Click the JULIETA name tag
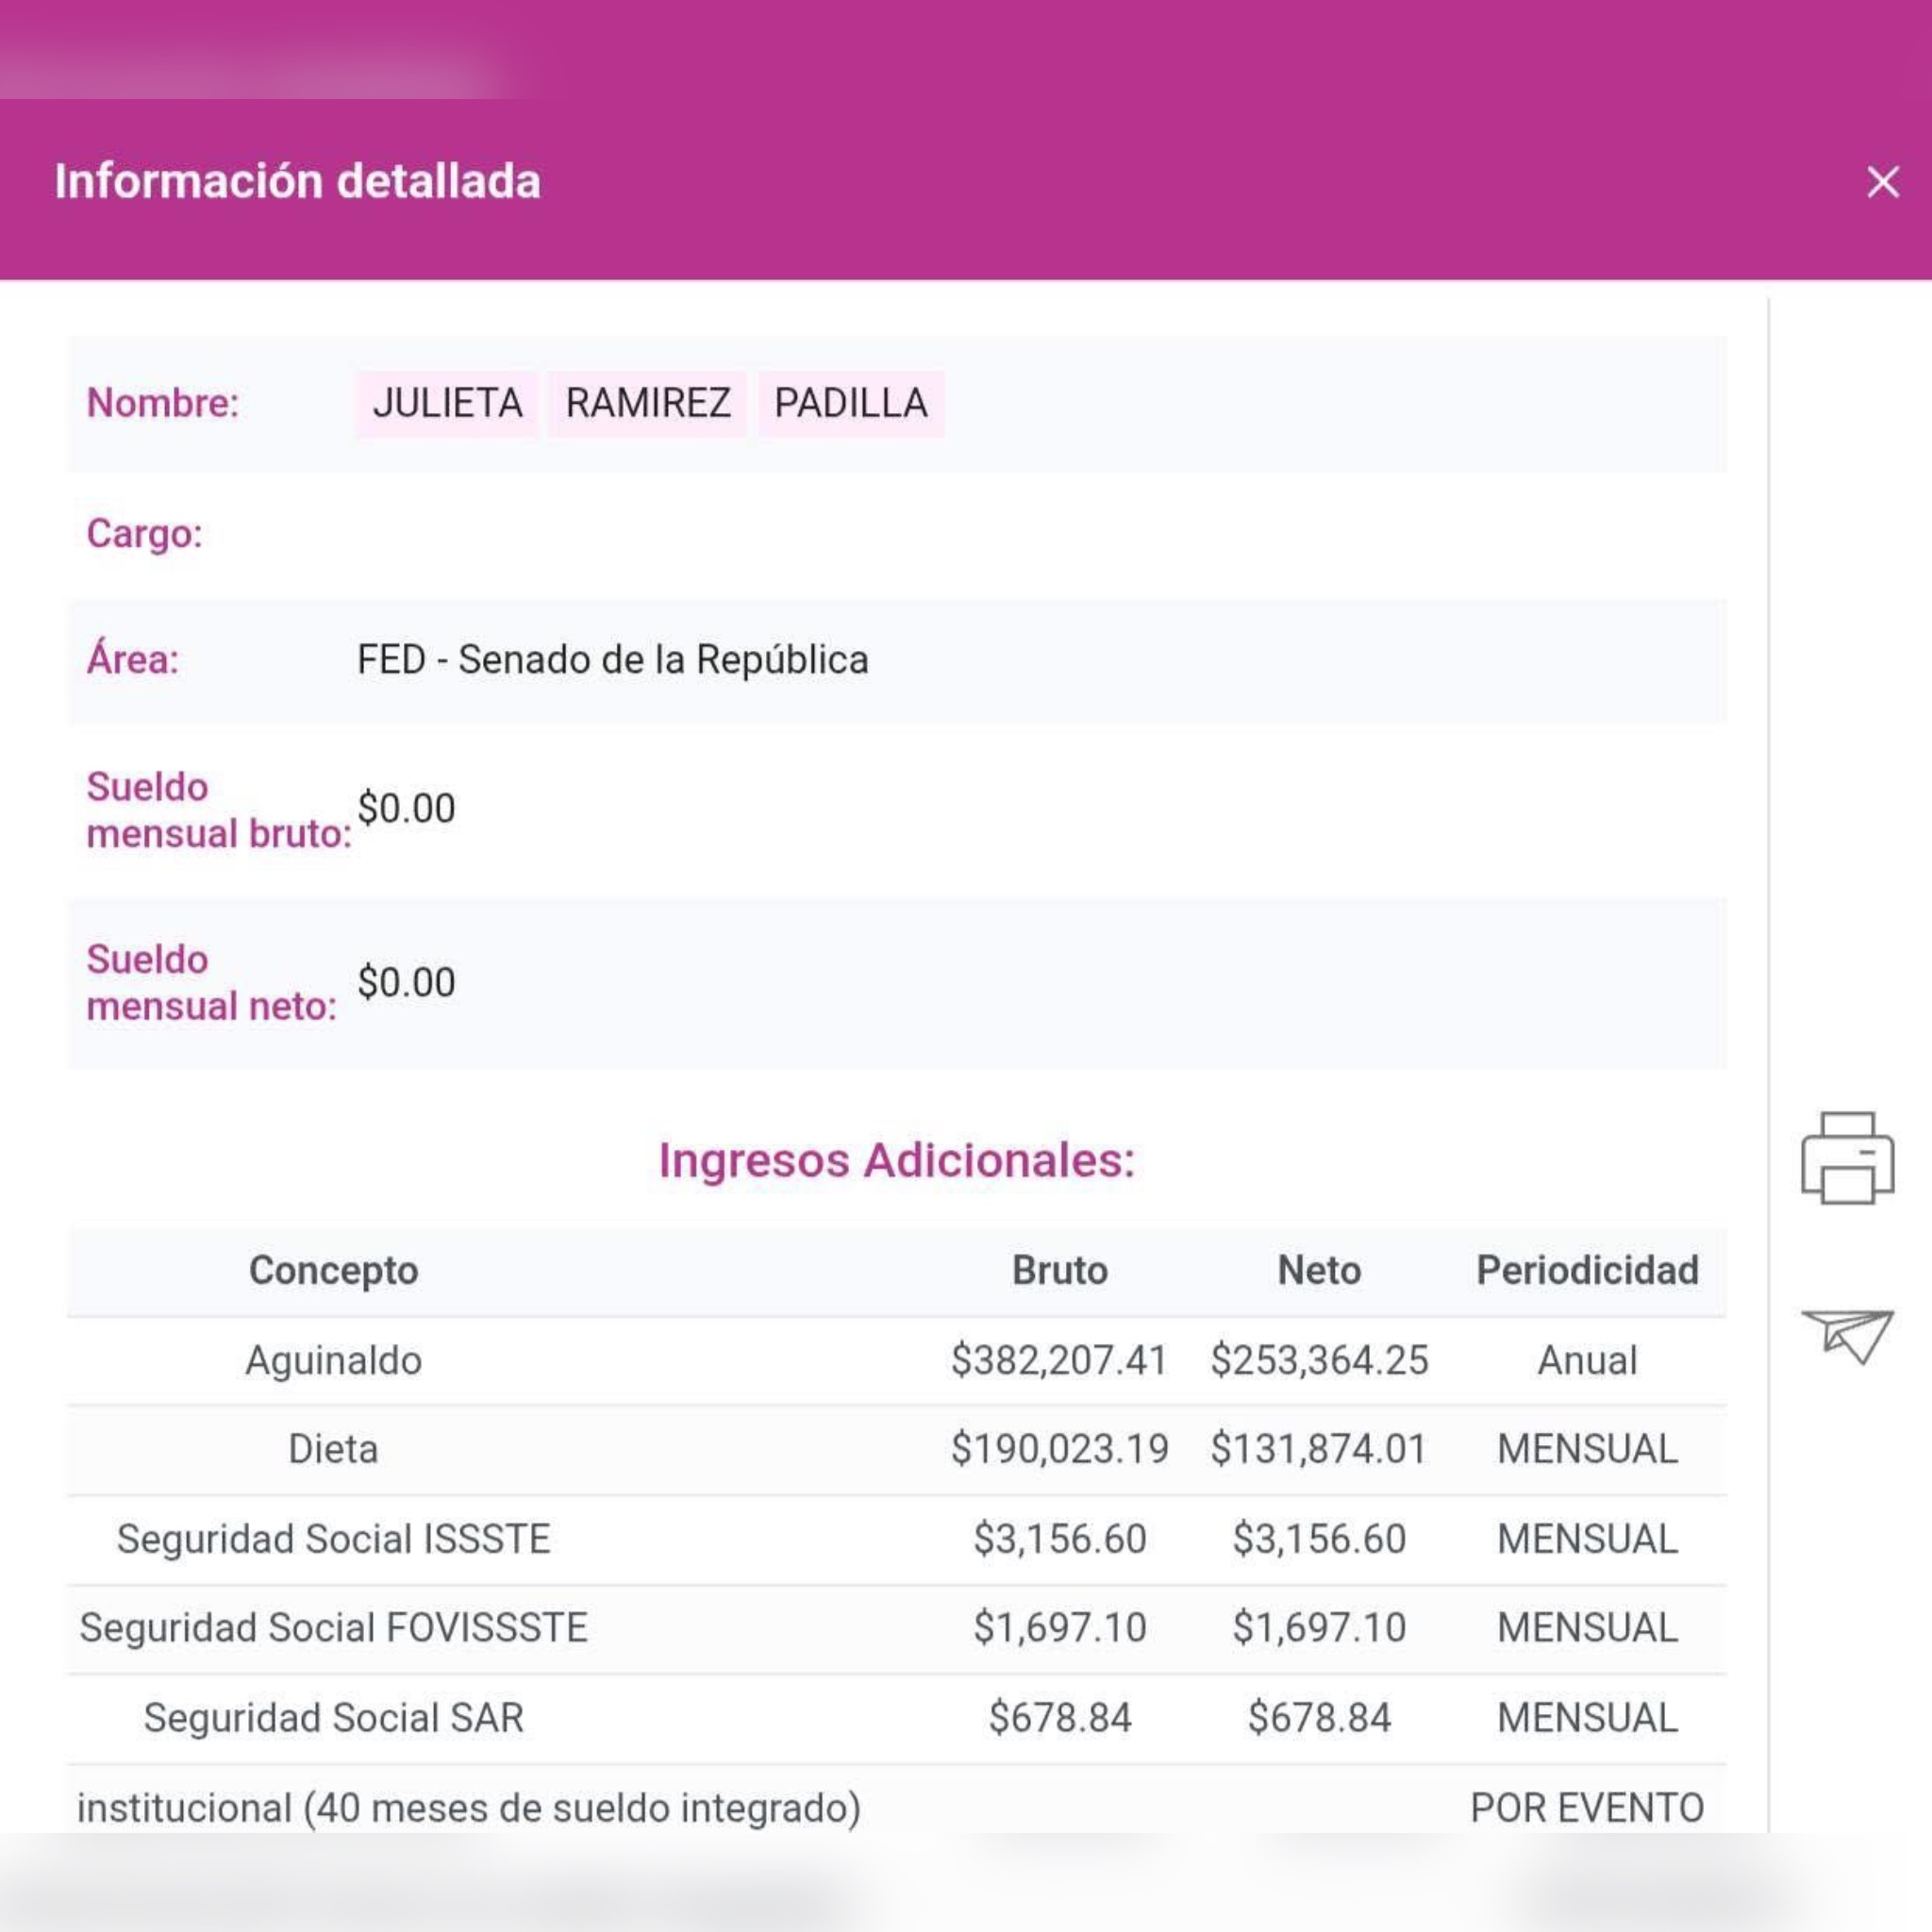 (447, 403)
